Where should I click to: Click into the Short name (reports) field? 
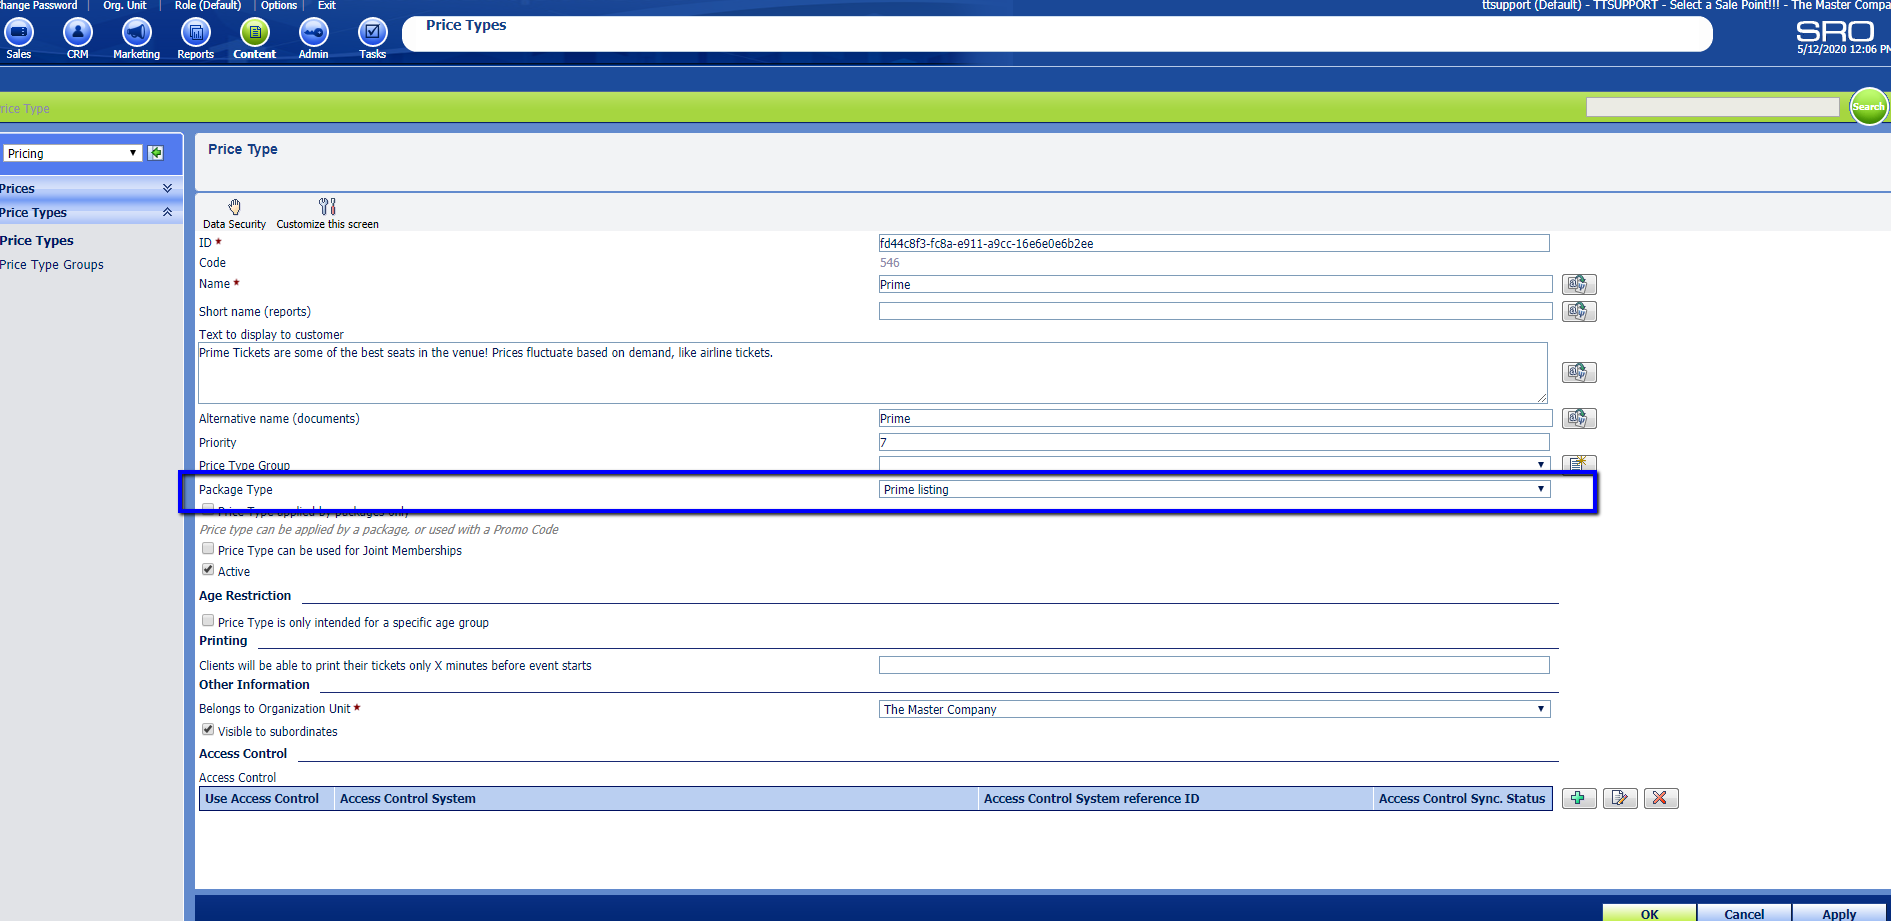(1214, 312)
